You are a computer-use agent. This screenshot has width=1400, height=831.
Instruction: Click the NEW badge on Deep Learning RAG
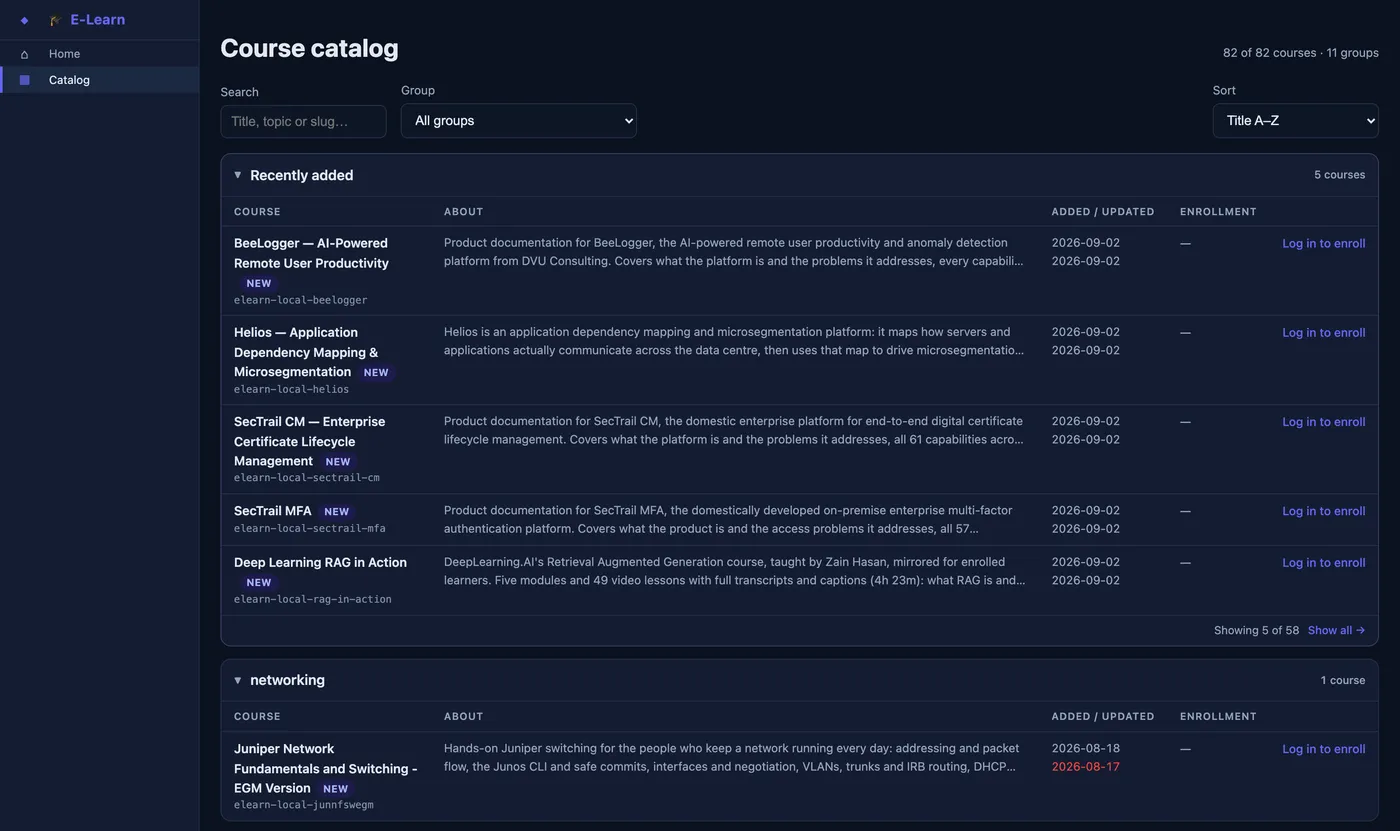tap(259, 582)
